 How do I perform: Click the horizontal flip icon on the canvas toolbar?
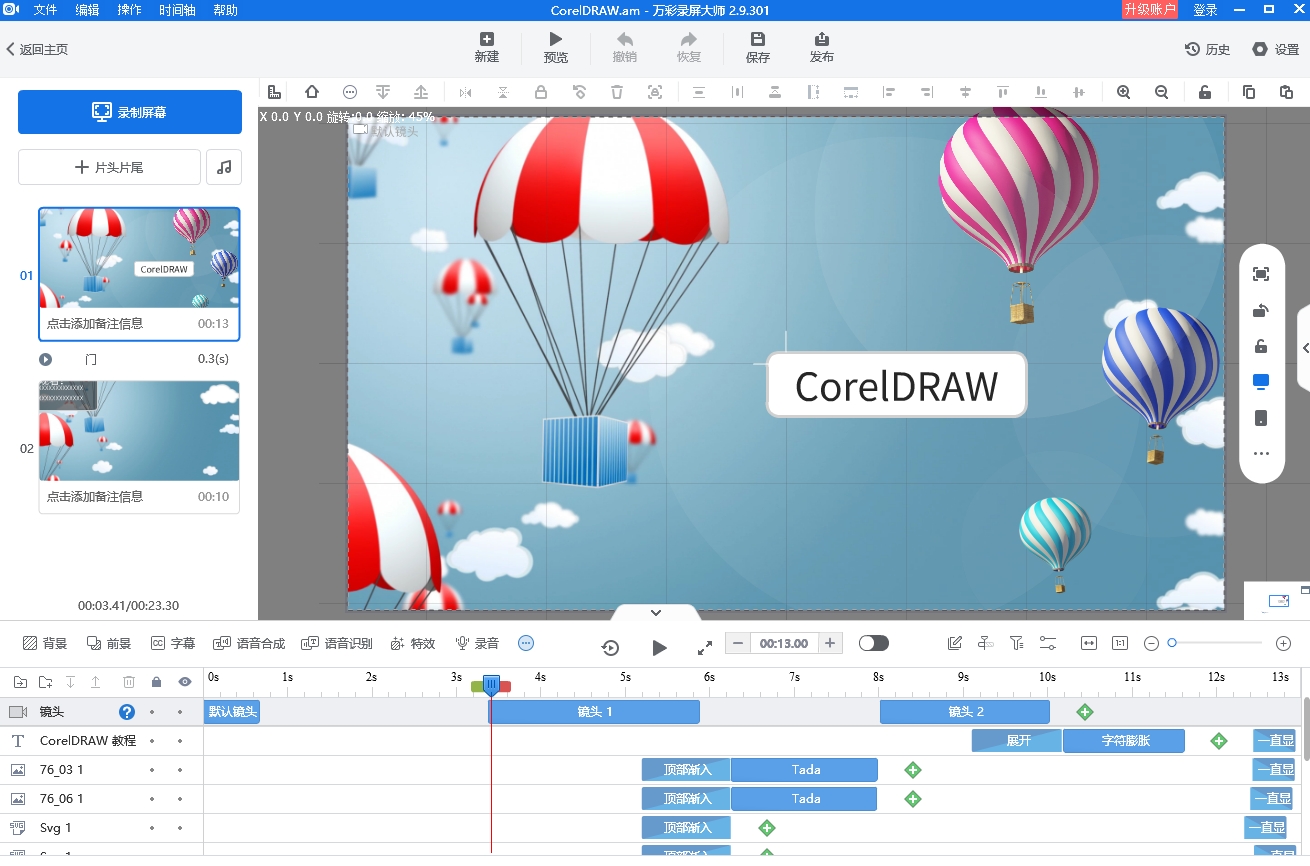[x=465, y=92]
